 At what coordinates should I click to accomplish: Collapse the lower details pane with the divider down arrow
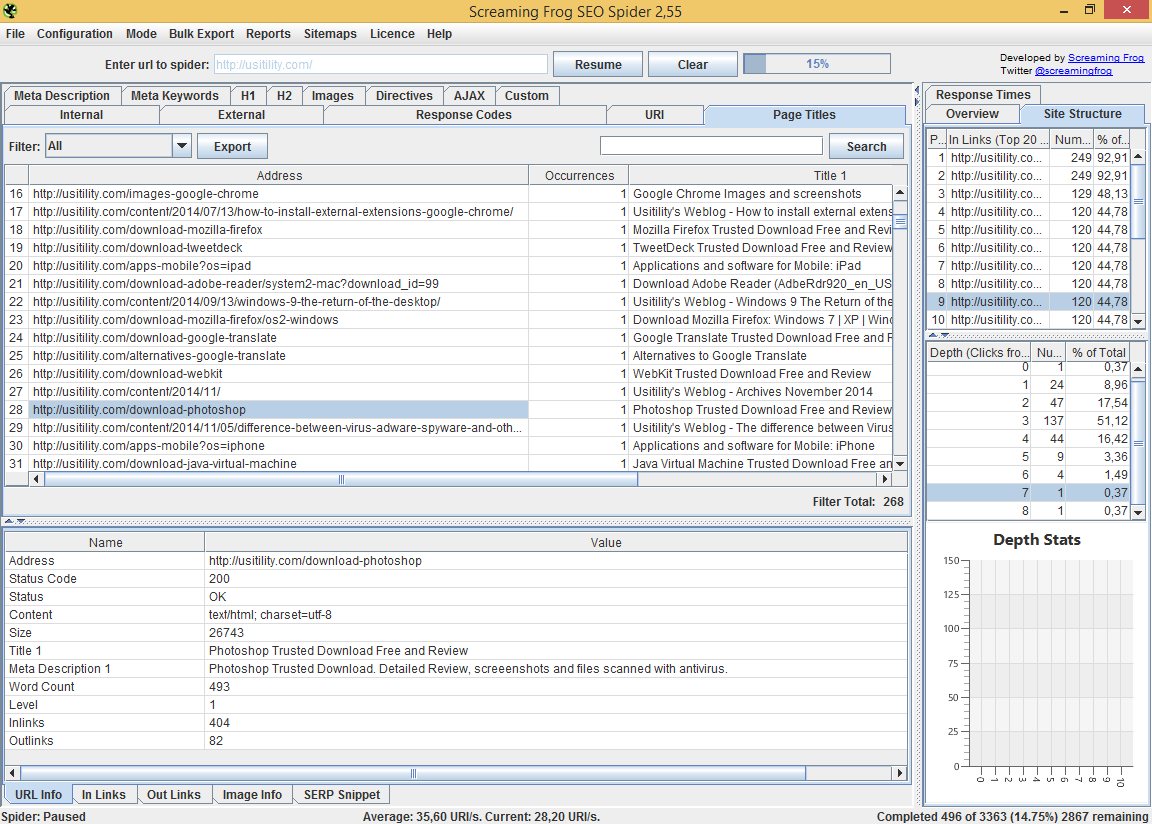21,521
